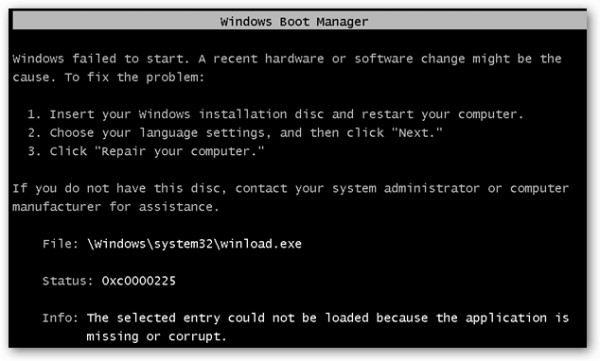This screenshot has width=600, height=361.
Task: Click step 2 about language settings
Action: [x=235, y=133]
